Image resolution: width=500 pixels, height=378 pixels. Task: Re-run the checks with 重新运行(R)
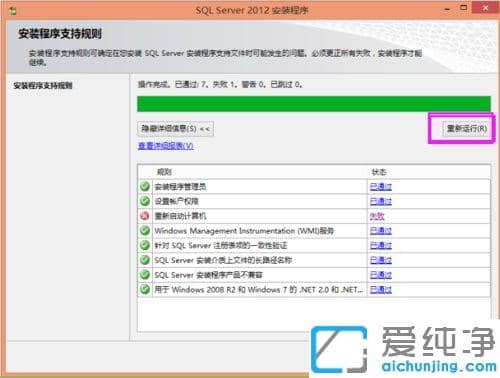tap(467, 129)
